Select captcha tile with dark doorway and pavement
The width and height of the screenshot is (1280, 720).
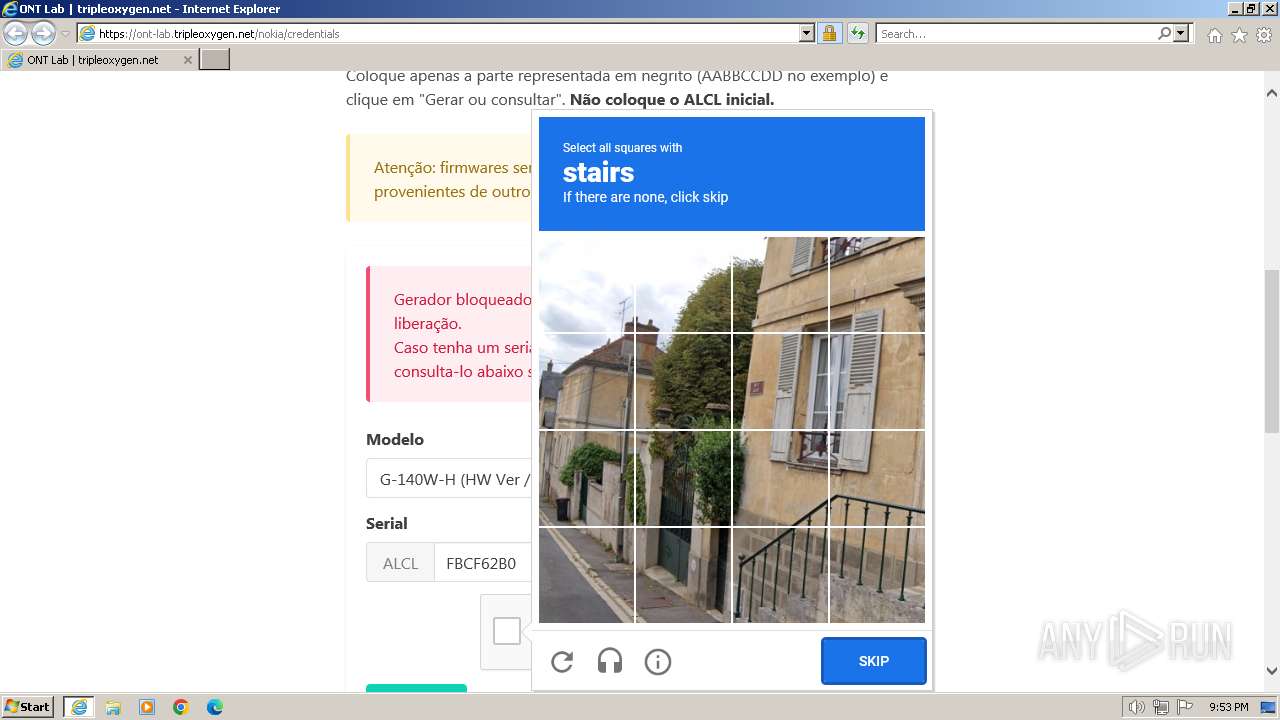(x=683, y=575)
